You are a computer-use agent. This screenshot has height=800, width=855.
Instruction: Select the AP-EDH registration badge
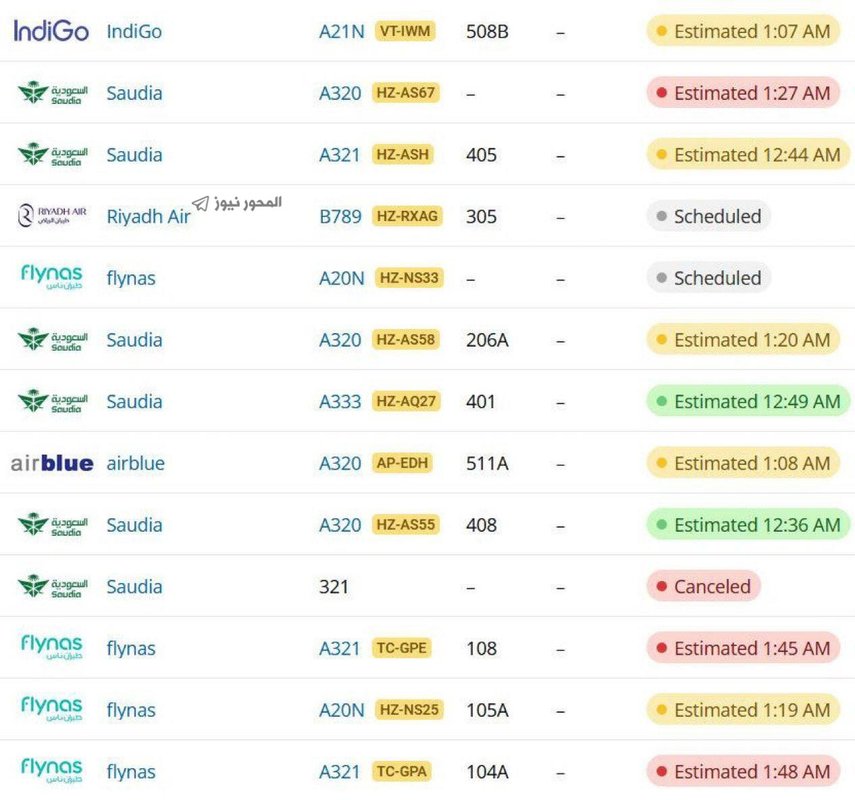click(x=402, y=463)
